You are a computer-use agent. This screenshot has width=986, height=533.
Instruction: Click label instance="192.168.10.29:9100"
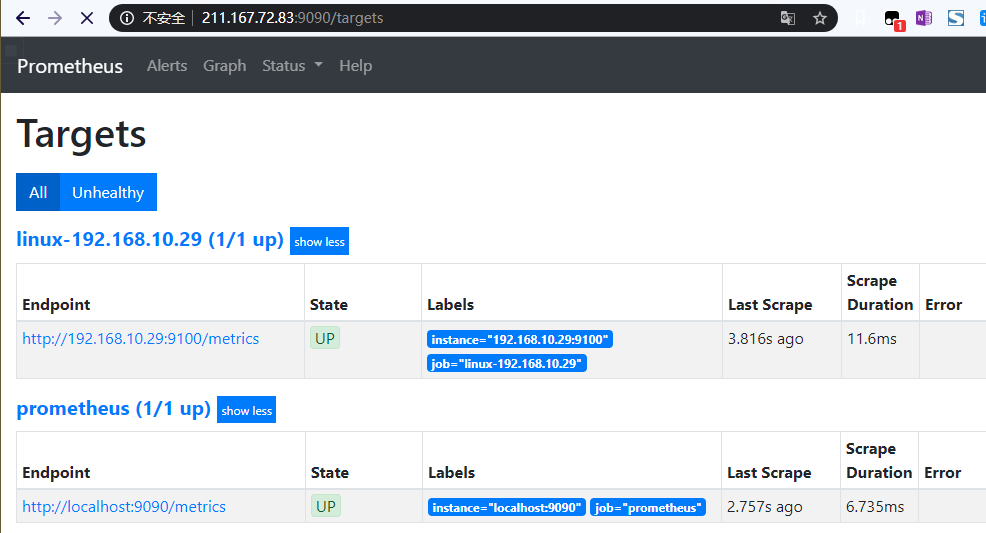click(519, 339)
